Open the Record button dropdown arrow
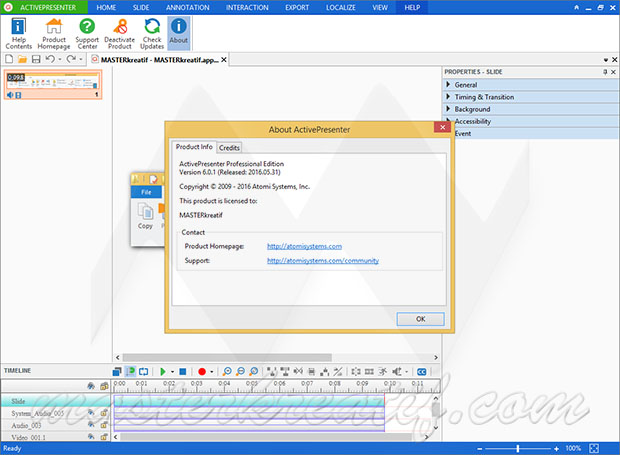This screenshot has width=620, height=455. pyautogui.click(x=212, y=372)
